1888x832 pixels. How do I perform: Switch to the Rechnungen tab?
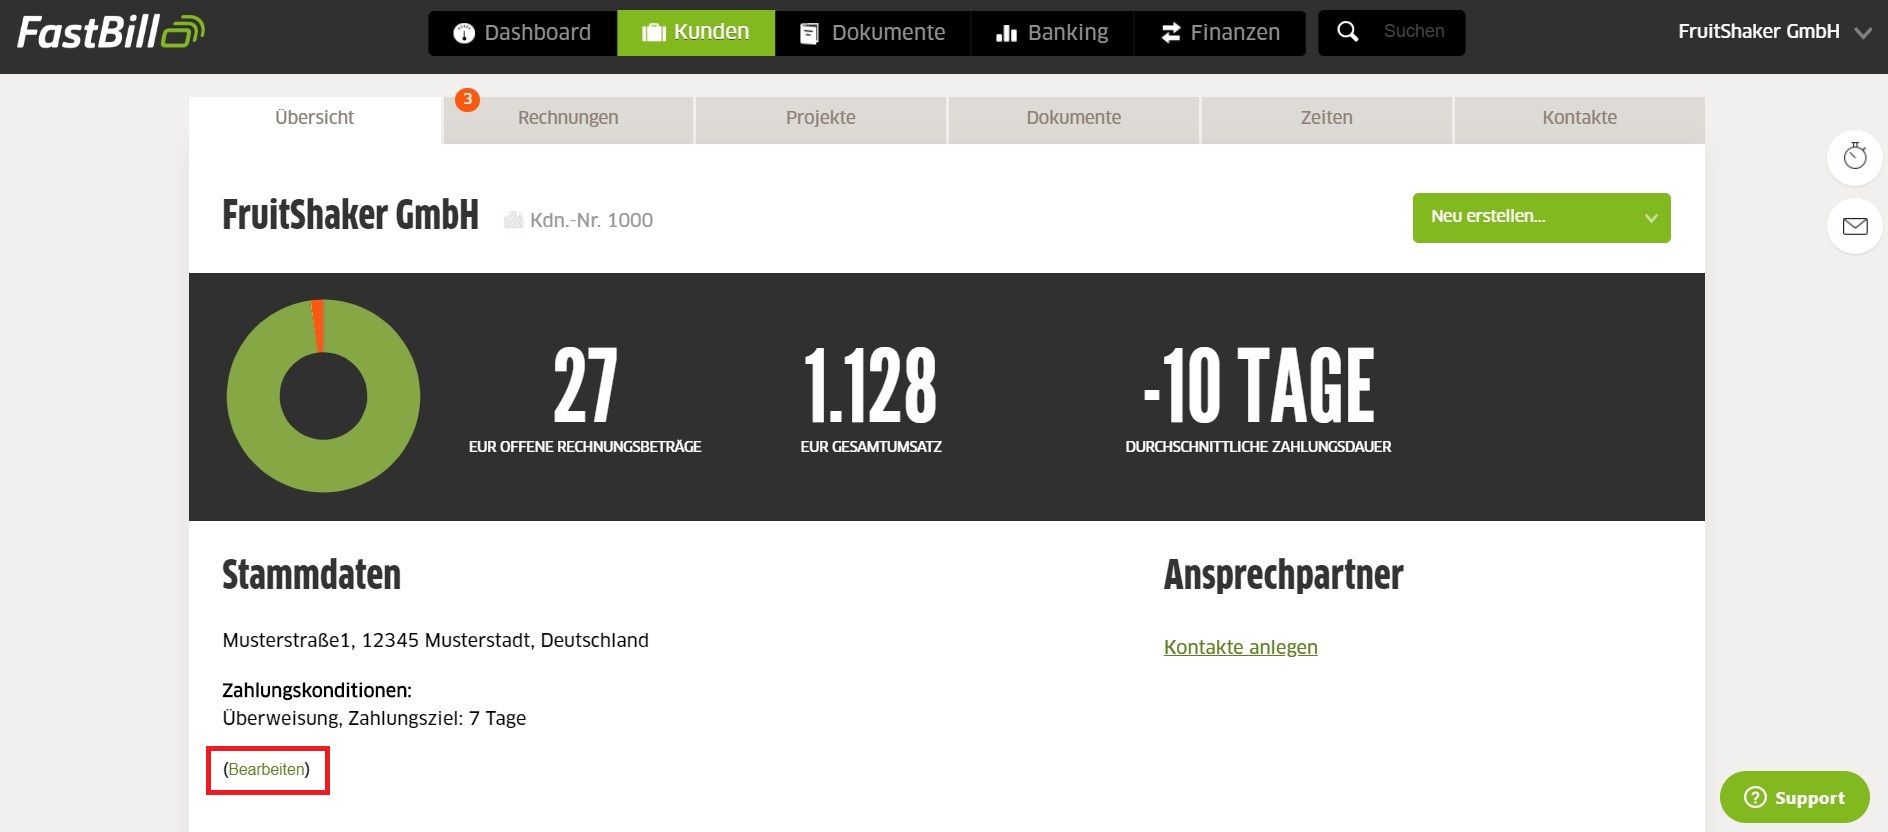click(568, 120)
